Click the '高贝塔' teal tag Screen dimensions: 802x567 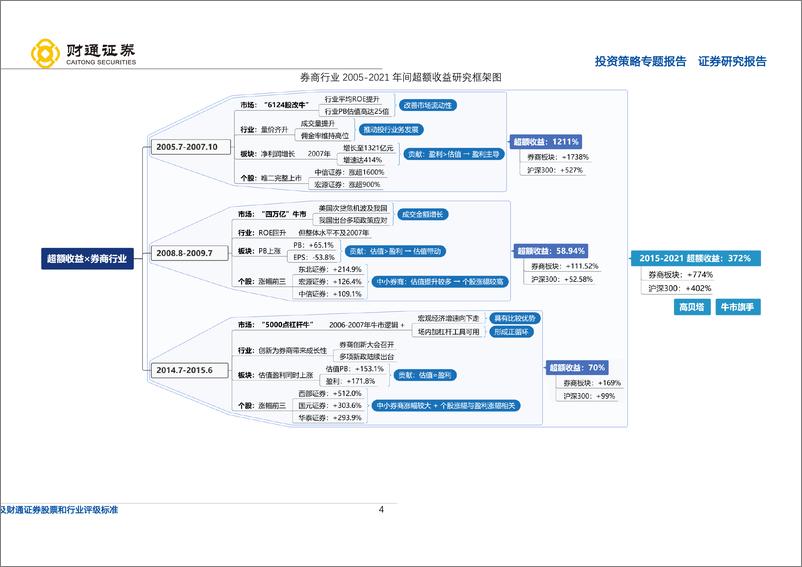tap(692, 307)
